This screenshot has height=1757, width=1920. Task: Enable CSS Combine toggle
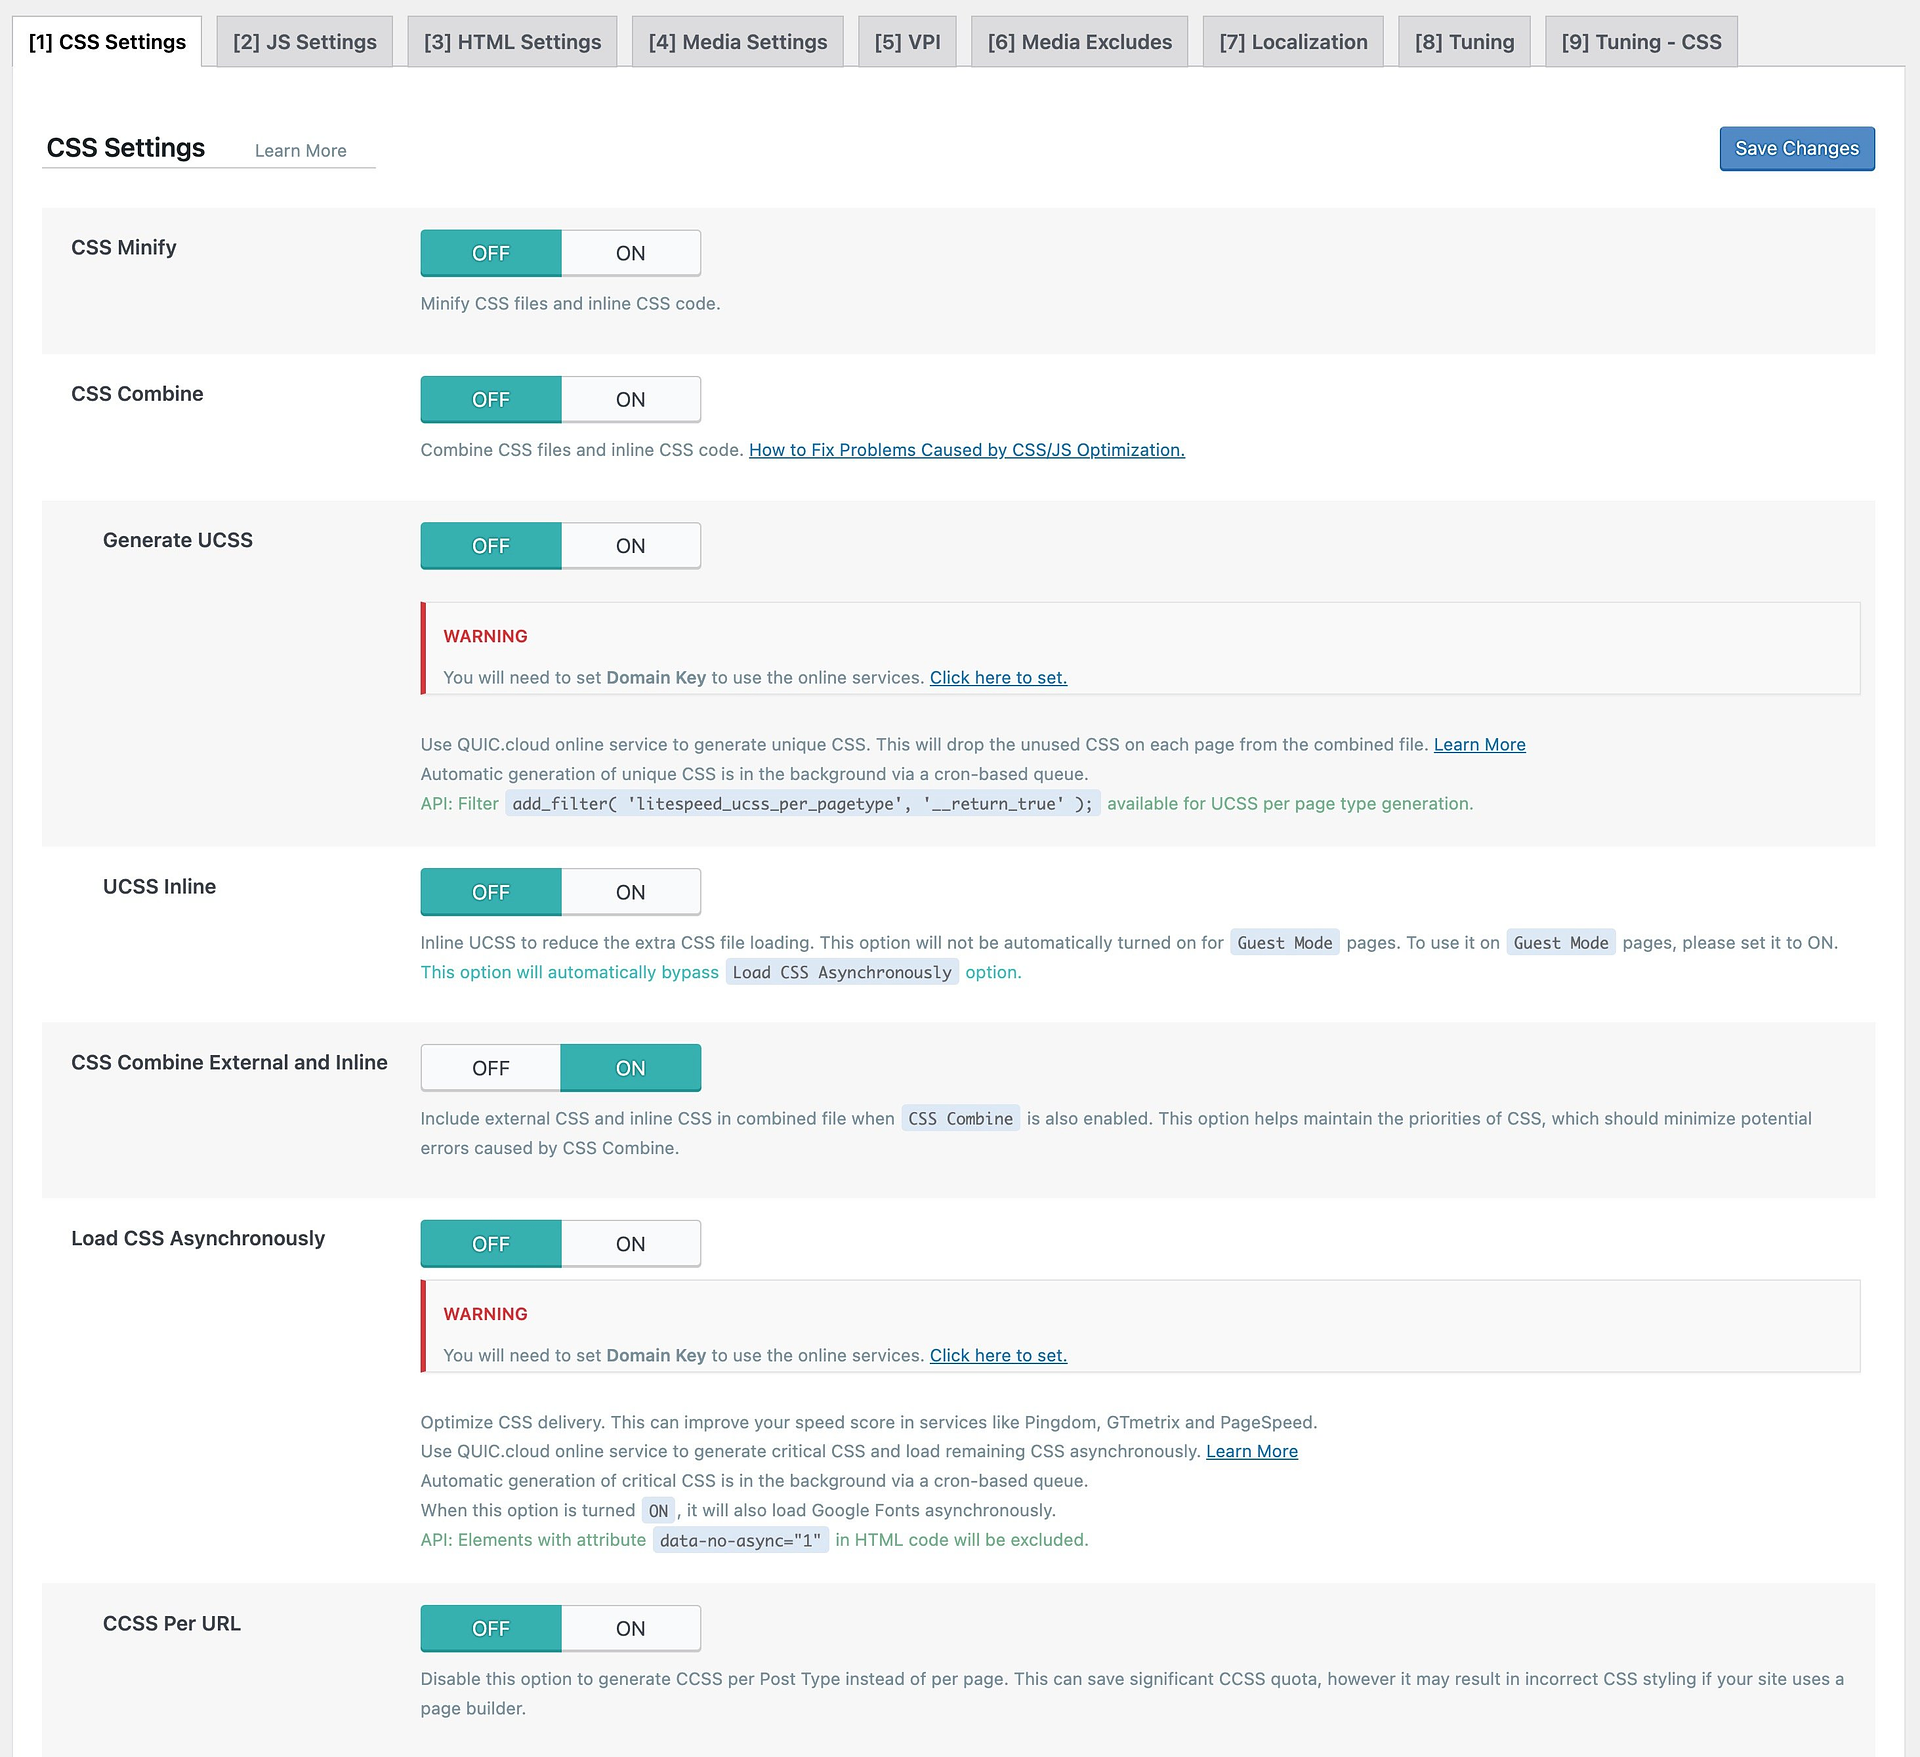(x=631, y=400)
